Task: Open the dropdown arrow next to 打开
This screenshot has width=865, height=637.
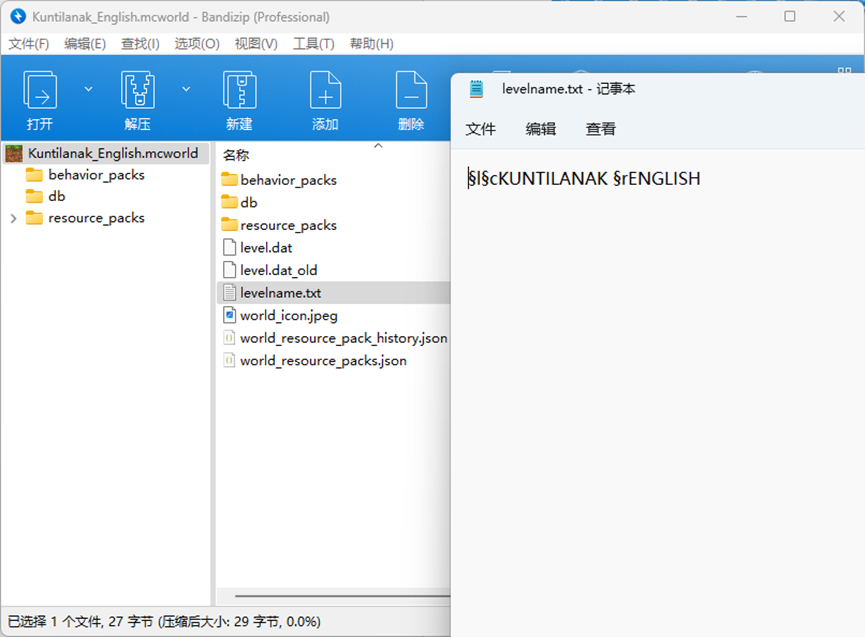Action: coord(88,89)
